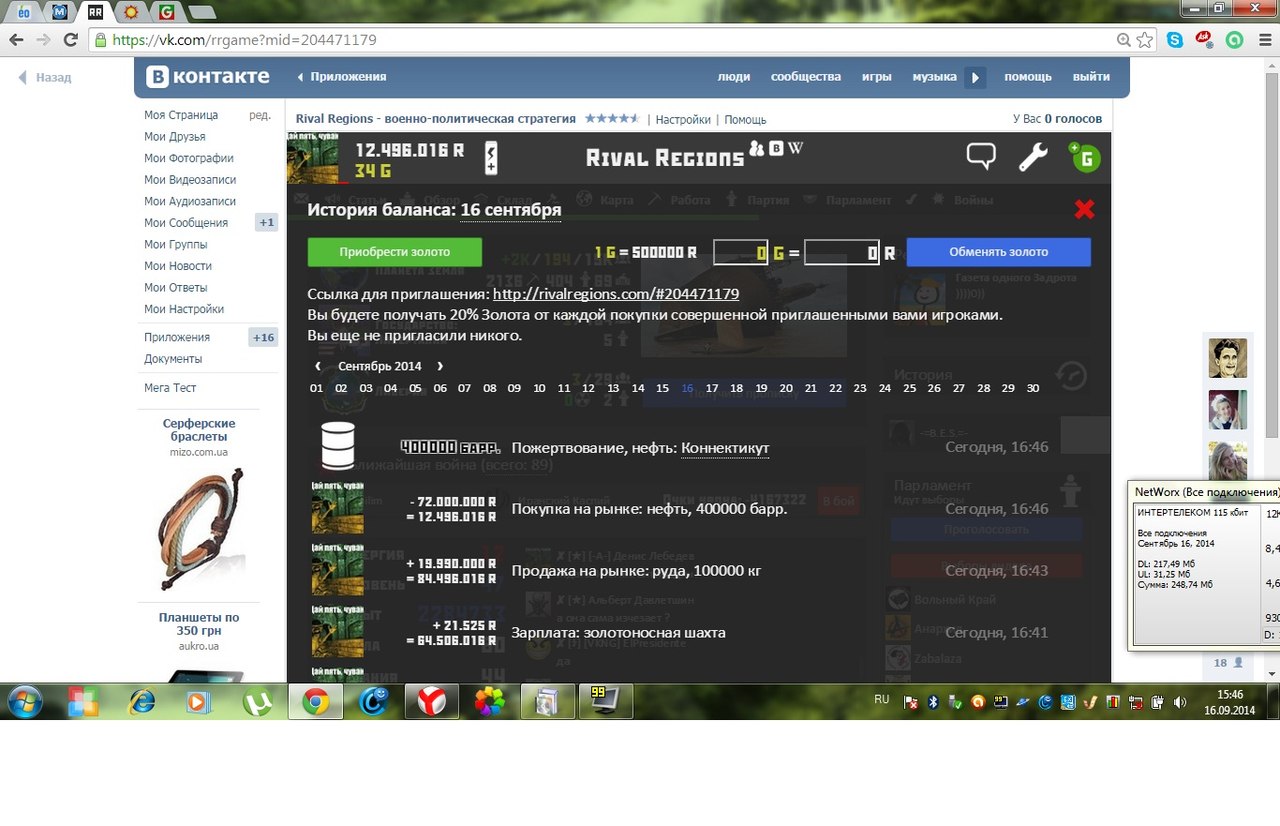Open сообщества in VK top navigation
The height and width of the screenshot is (826, 1280).
click(x=806, y=77)
